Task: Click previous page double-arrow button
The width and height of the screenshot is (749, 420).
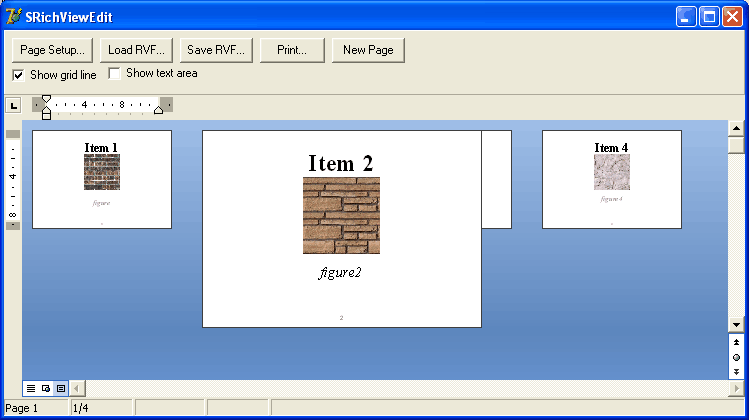Action: pos(737,342)
